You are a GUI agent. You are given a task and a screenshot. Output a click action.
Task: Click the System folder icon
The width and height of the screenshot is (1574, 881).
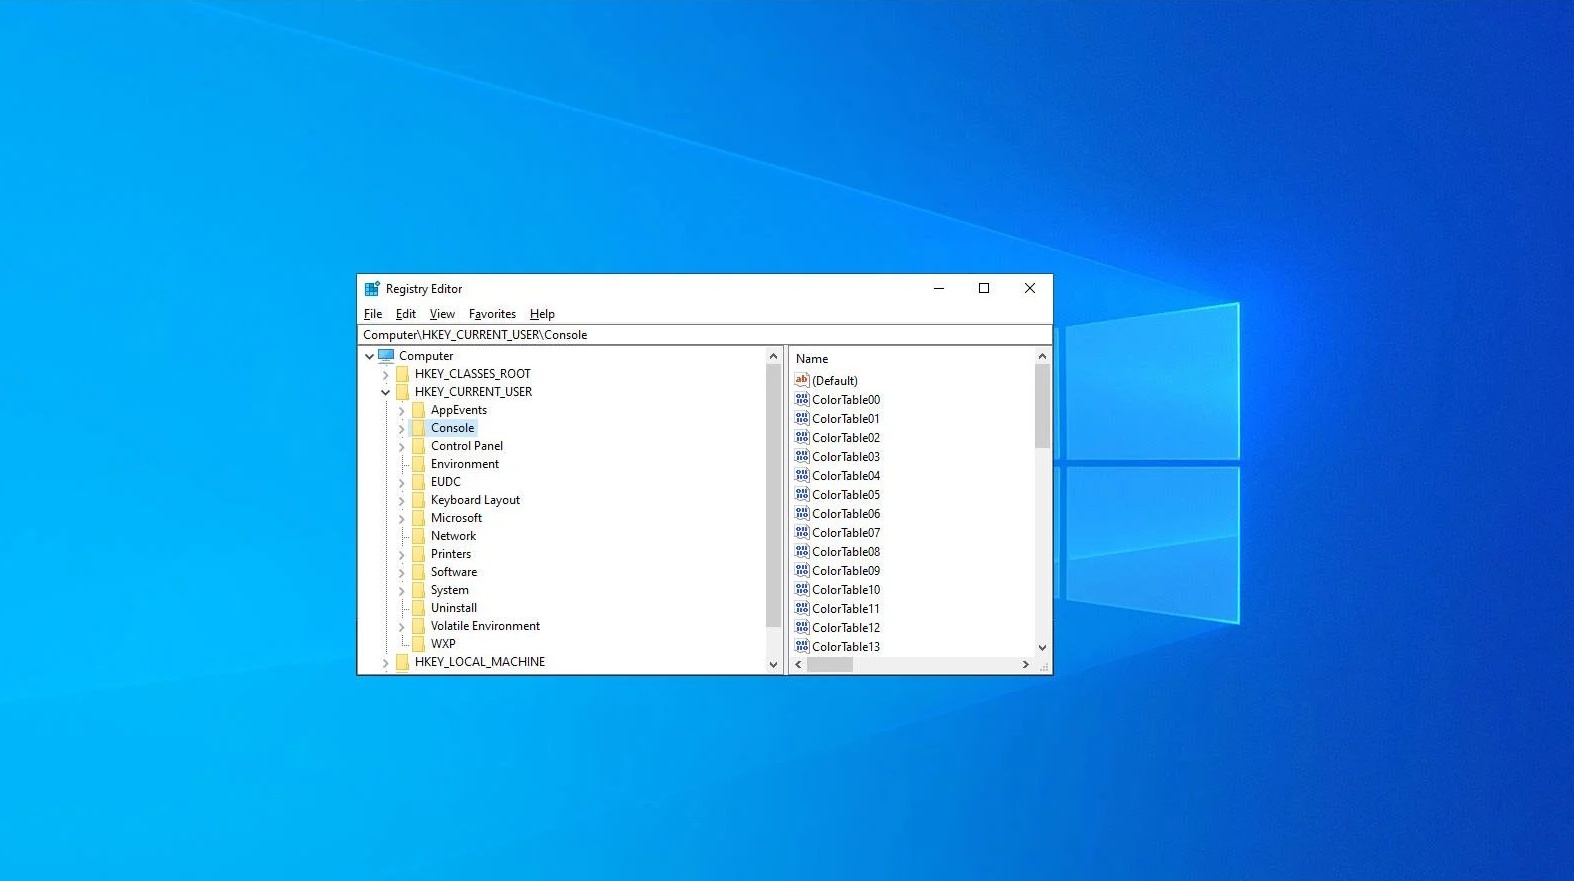pyautogui.click(x=418, y=590)
